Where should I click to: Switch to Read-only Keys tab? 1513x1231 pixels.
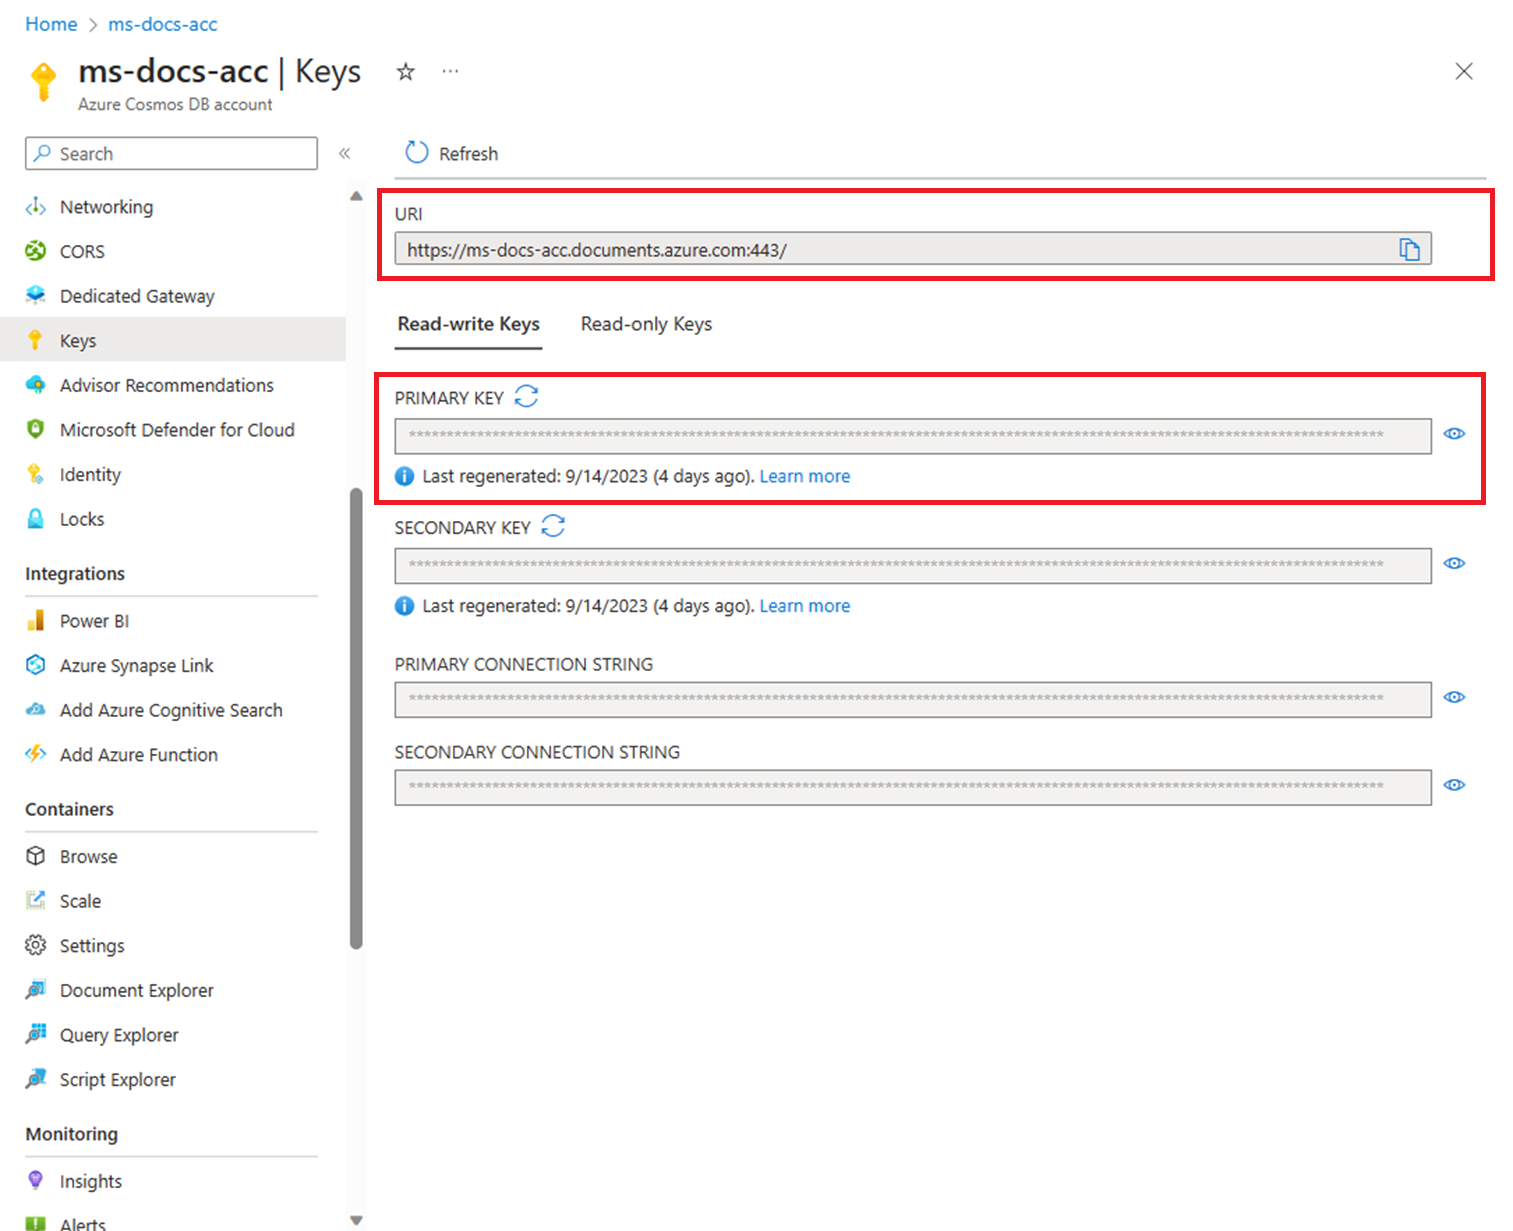pyautogui.click(x=646, y=324)
